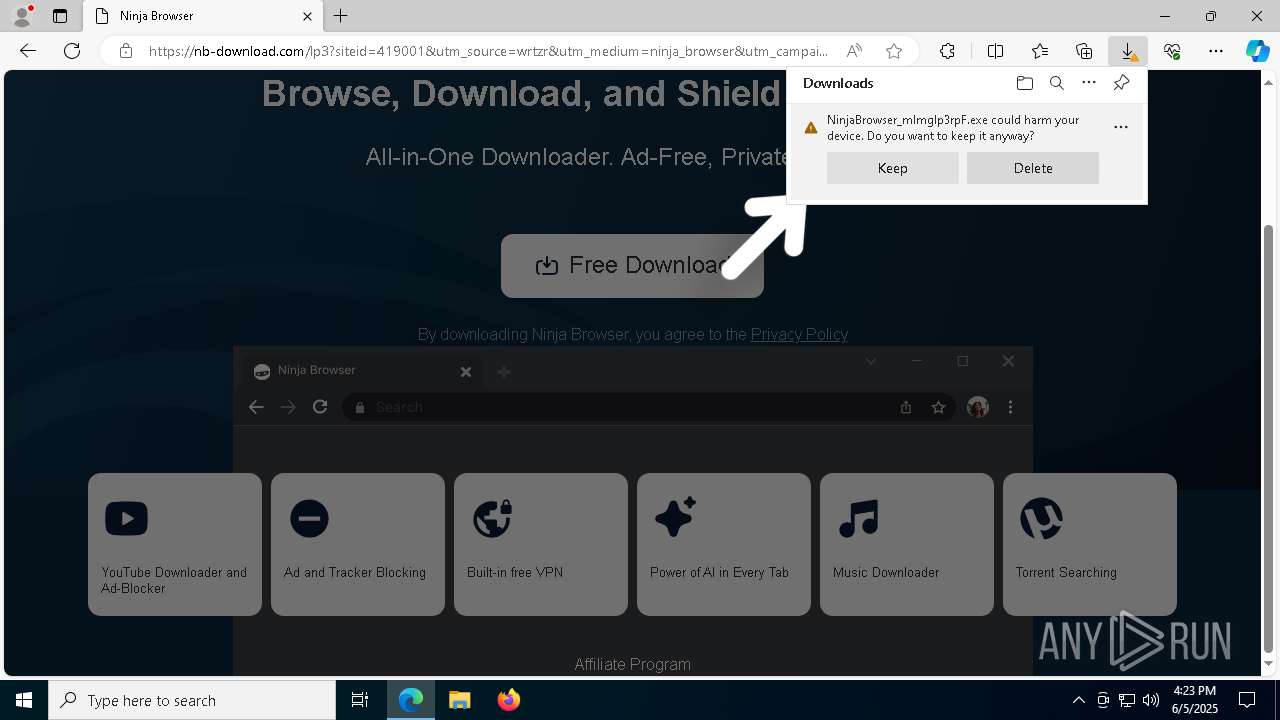Open the Privacy Policy link
Screen dimensions: 1280x720
(799, 334)
